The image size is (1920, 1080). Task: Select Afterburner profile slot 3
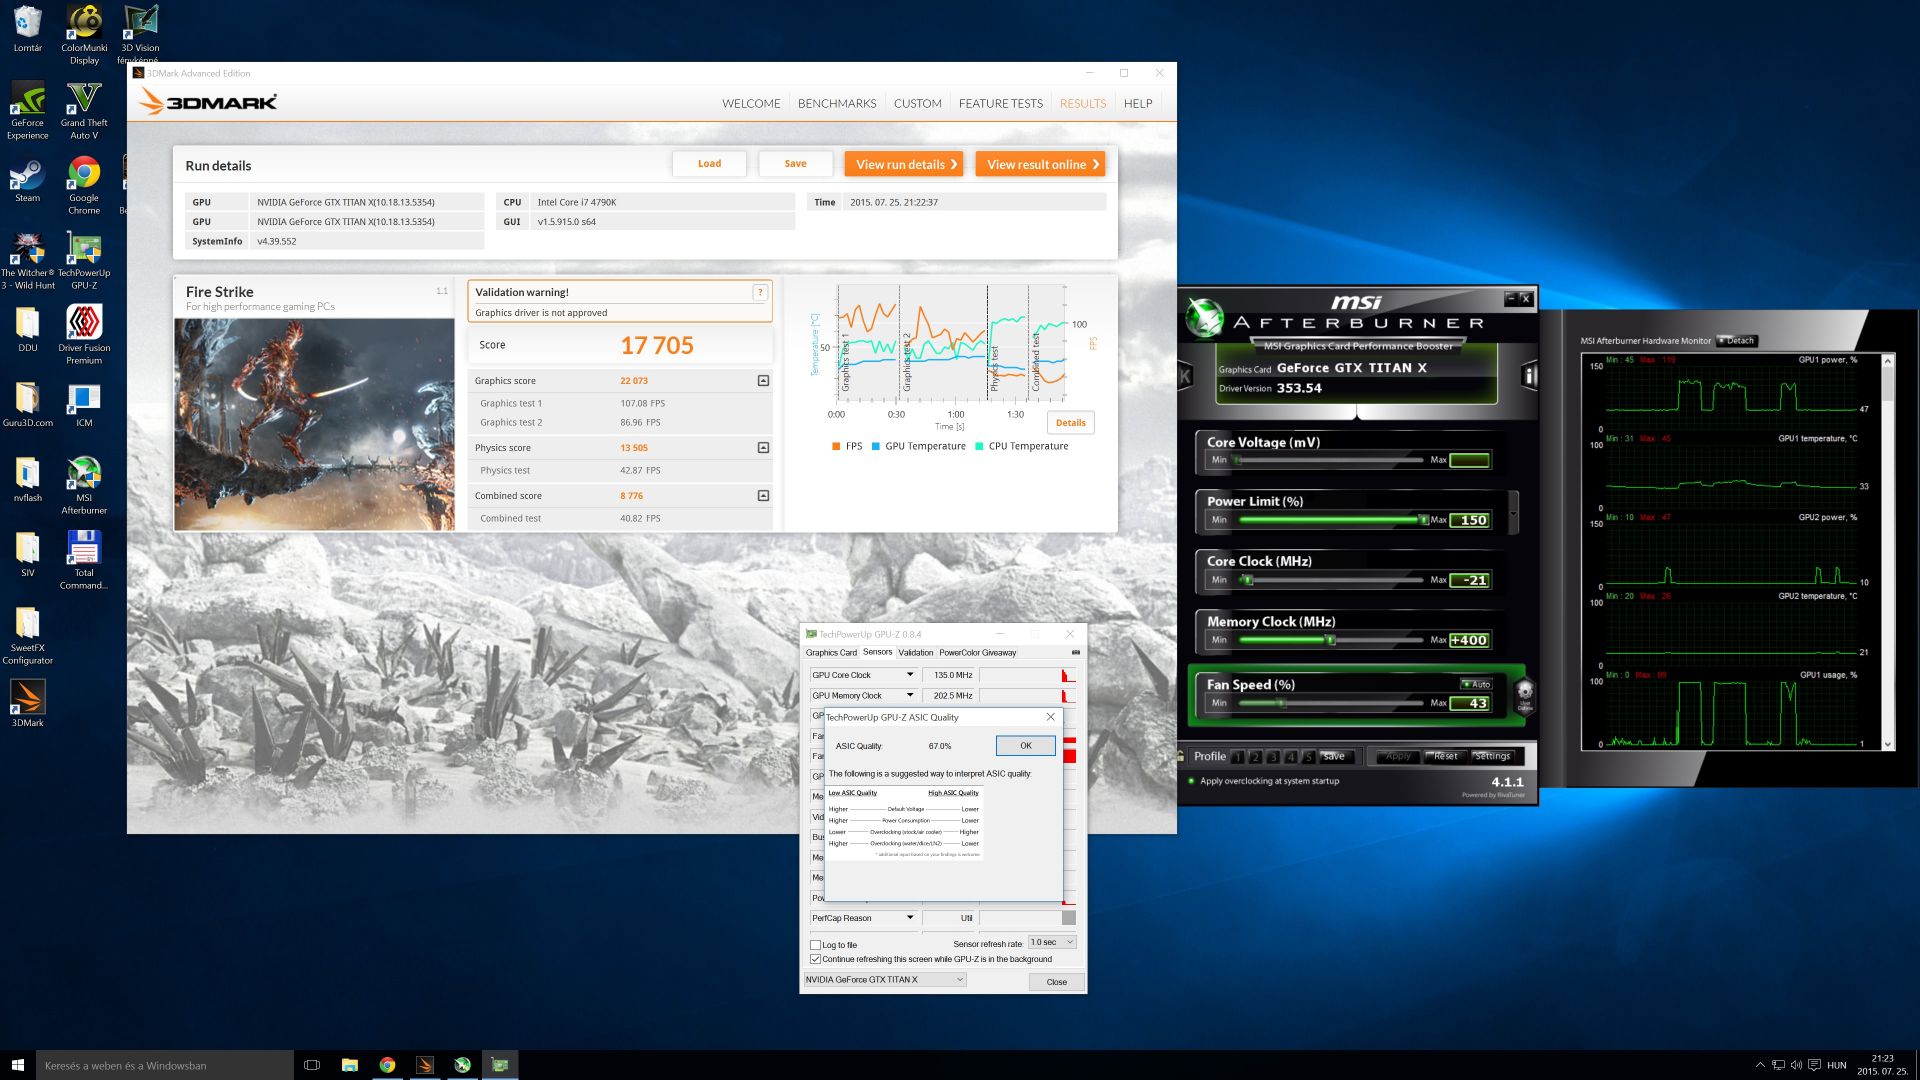(x=1273, y=757)
